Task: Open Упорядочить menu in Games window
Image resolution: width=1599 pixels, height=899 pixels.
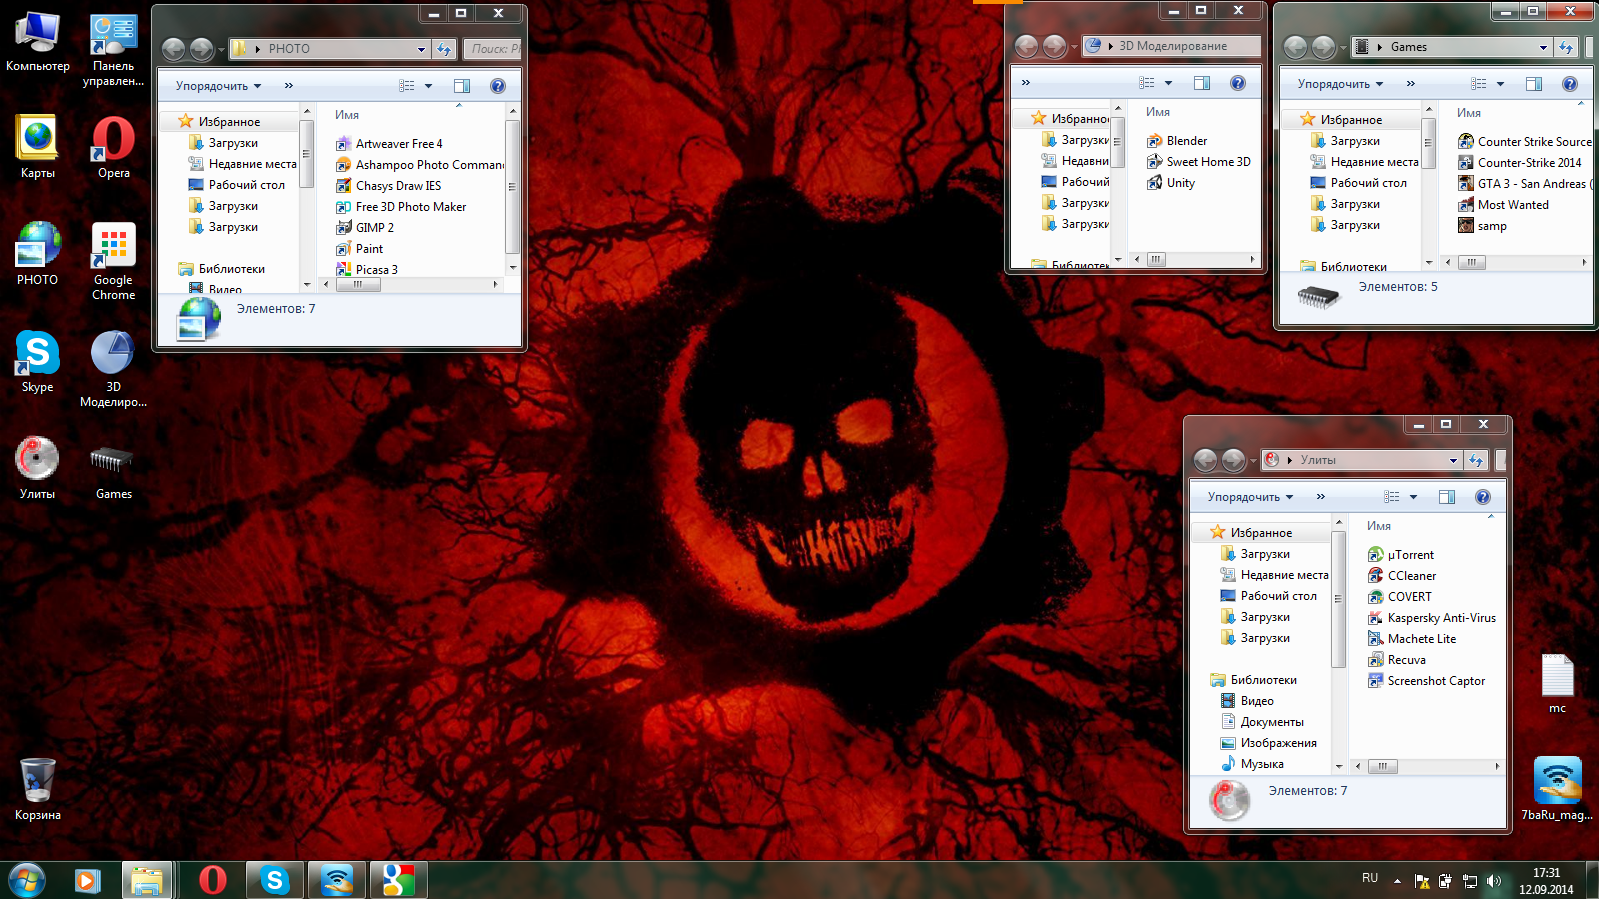Action: 1340,84
